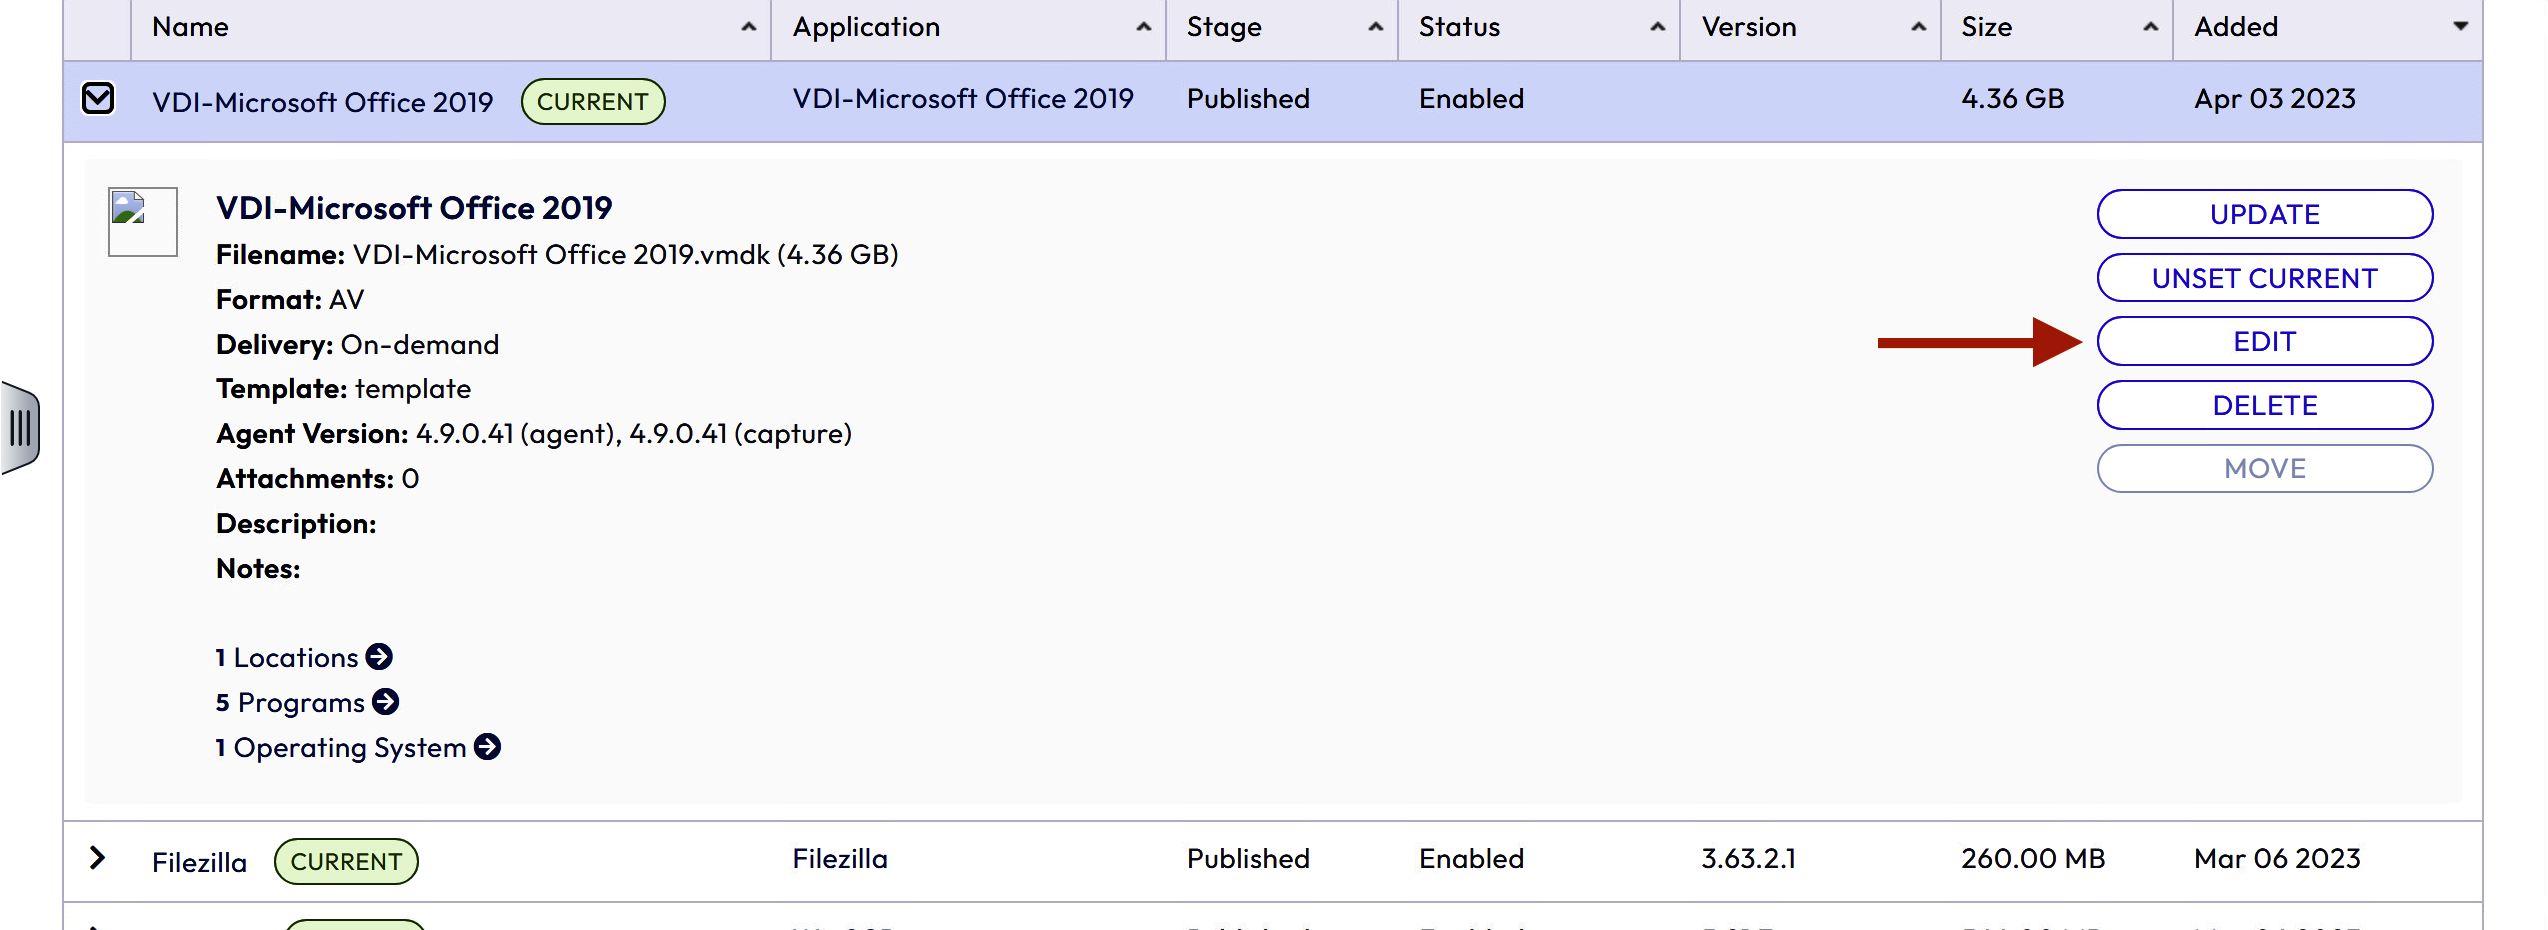Toggle the Added column sort dropdown
The image size is (2548, 930).
pos(2460,27)
